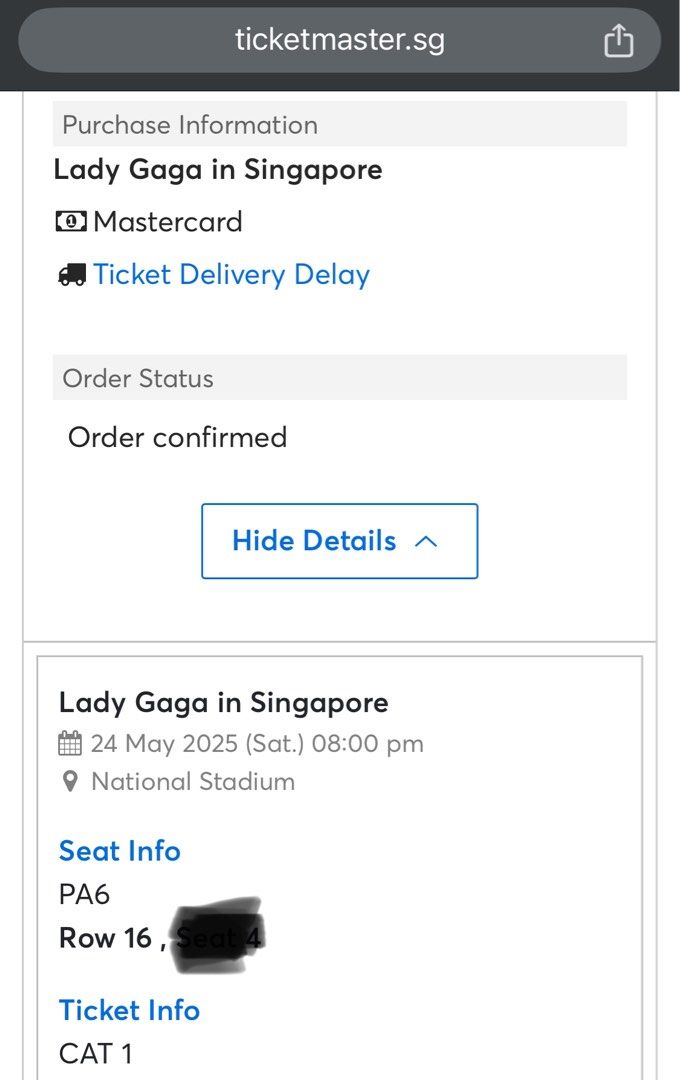The height and width of the screenshot is (1080, 680).
Task: Click the upward chevron inside Hide Details
Action: (425, 541)
